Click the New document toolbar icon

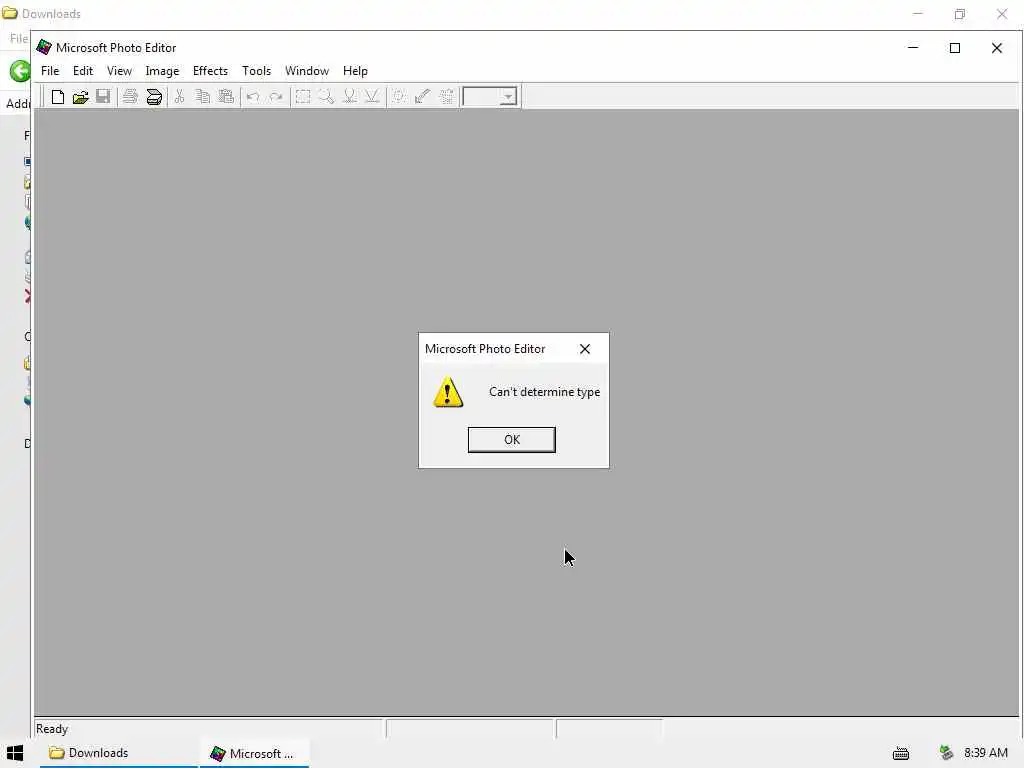[x=57, y=97]
